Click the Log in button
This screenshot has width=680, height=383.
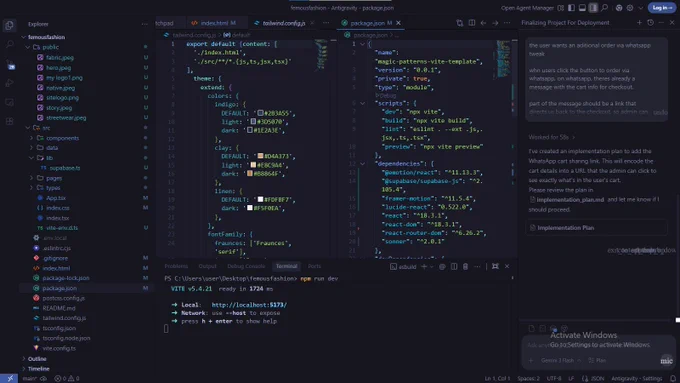(662, 8)
